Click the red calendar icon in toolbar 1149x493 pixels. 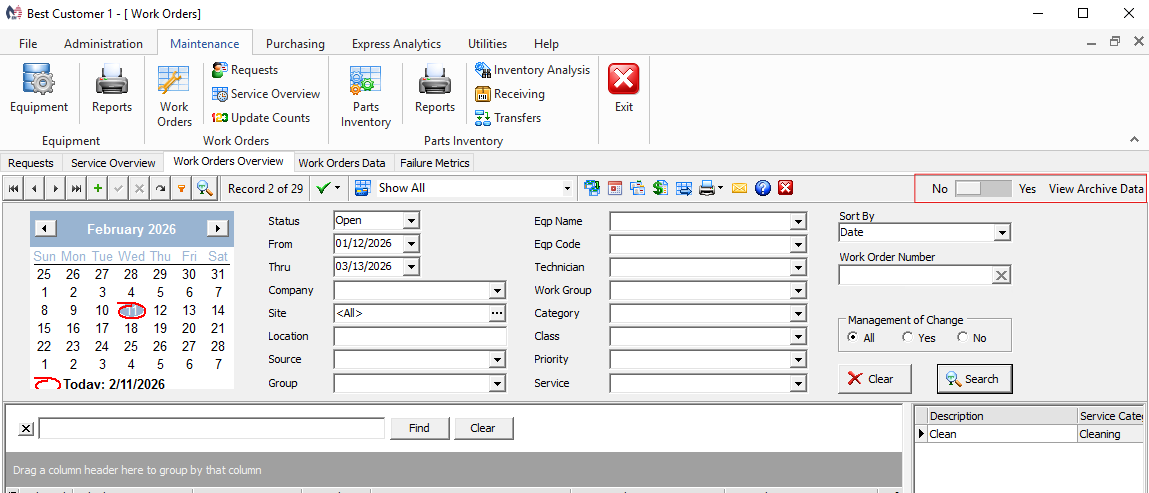[x=615, y=188]
